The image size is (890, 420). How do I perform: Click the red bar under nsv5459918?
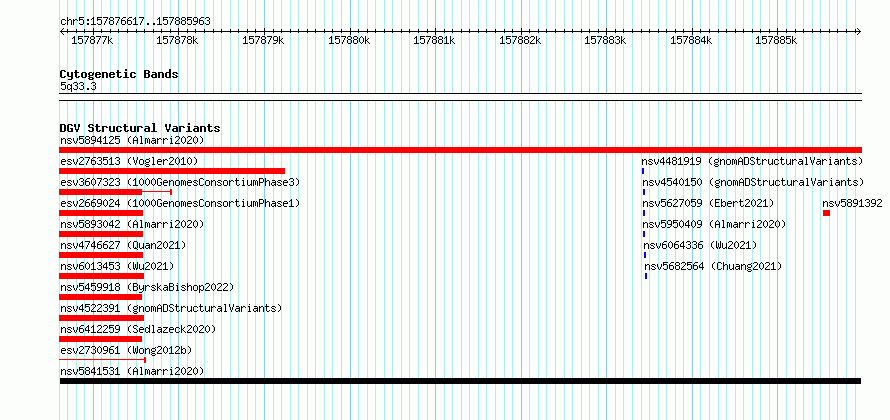tap(100, 297)
